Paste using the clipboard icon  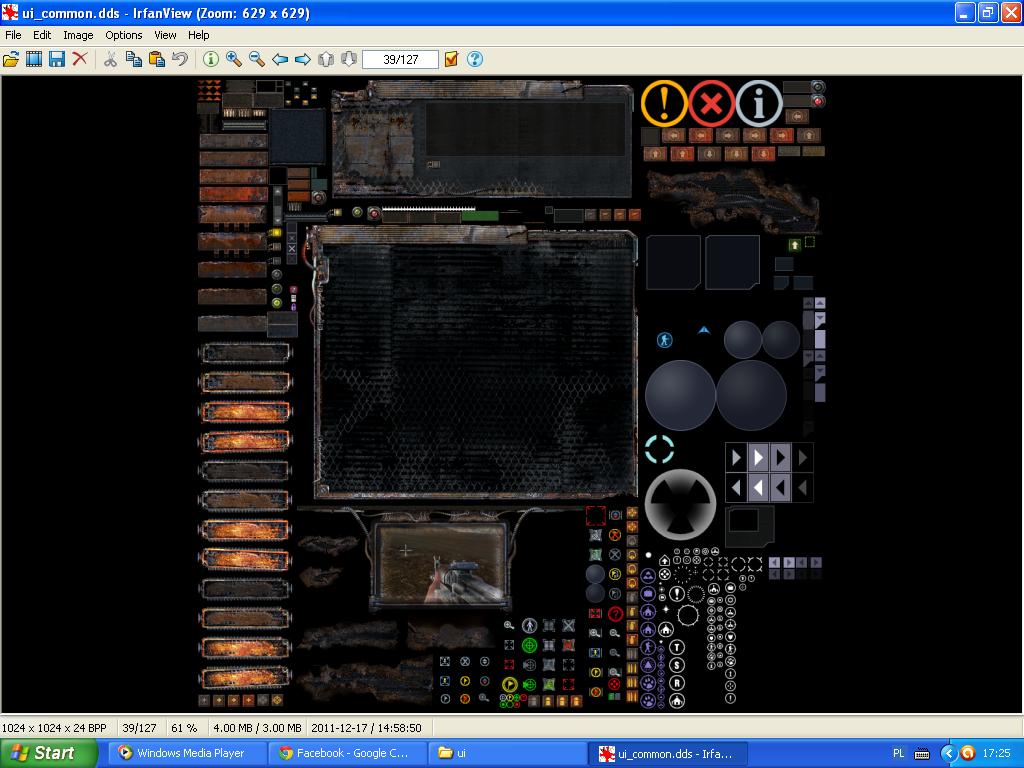tap(156, 59)
